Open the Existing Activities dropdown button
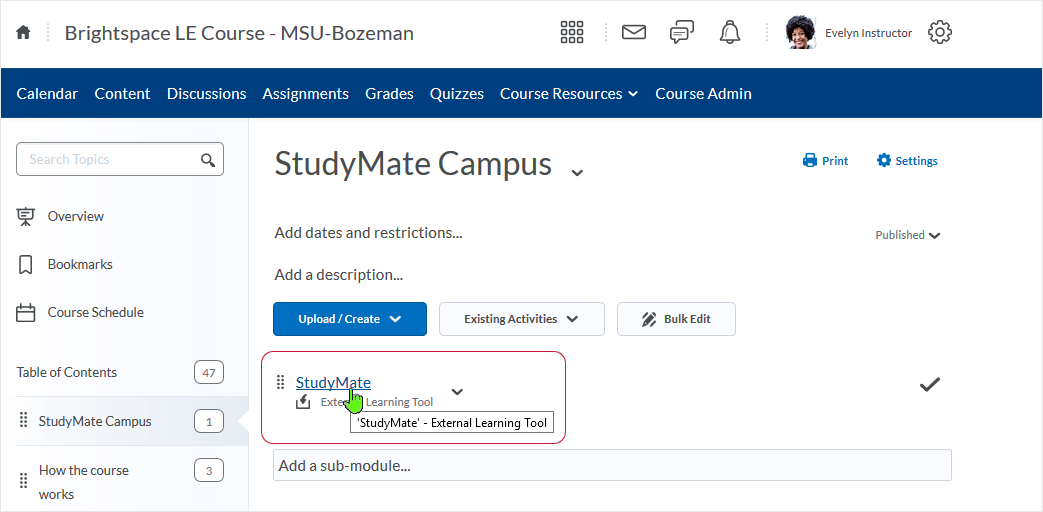 click(522, 319)
